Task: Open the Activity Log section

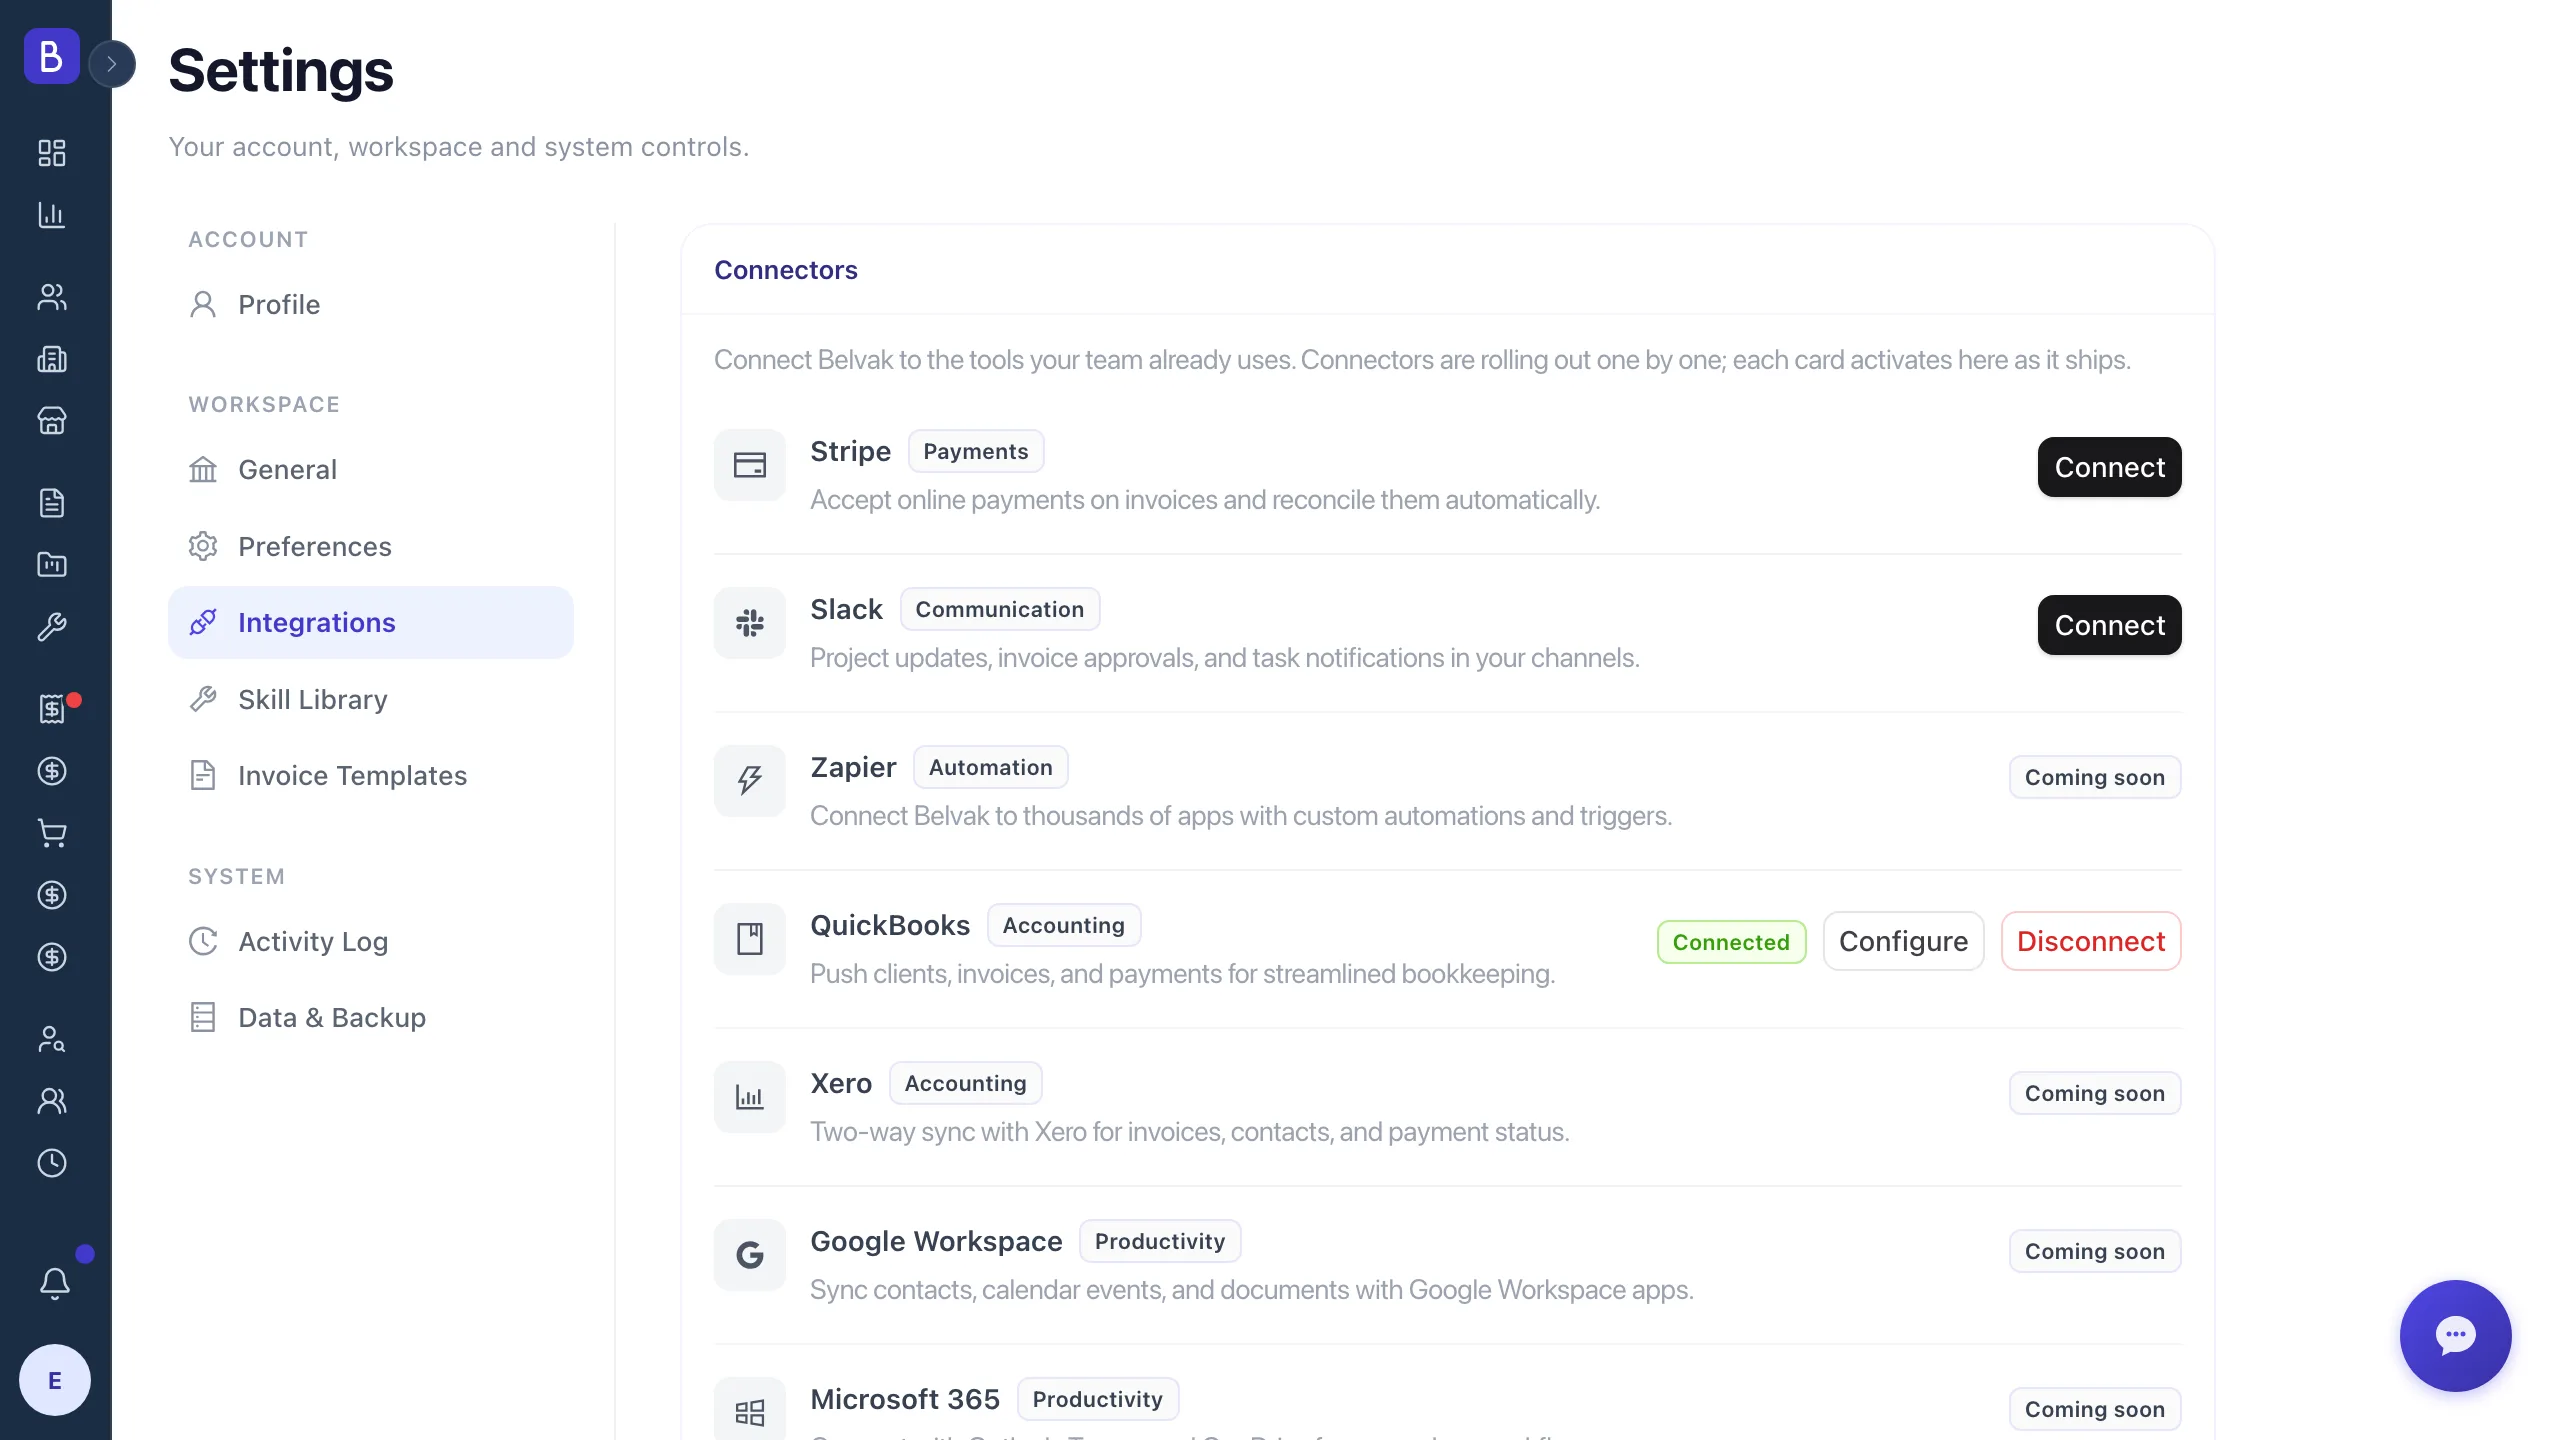Action: (371, 942)
